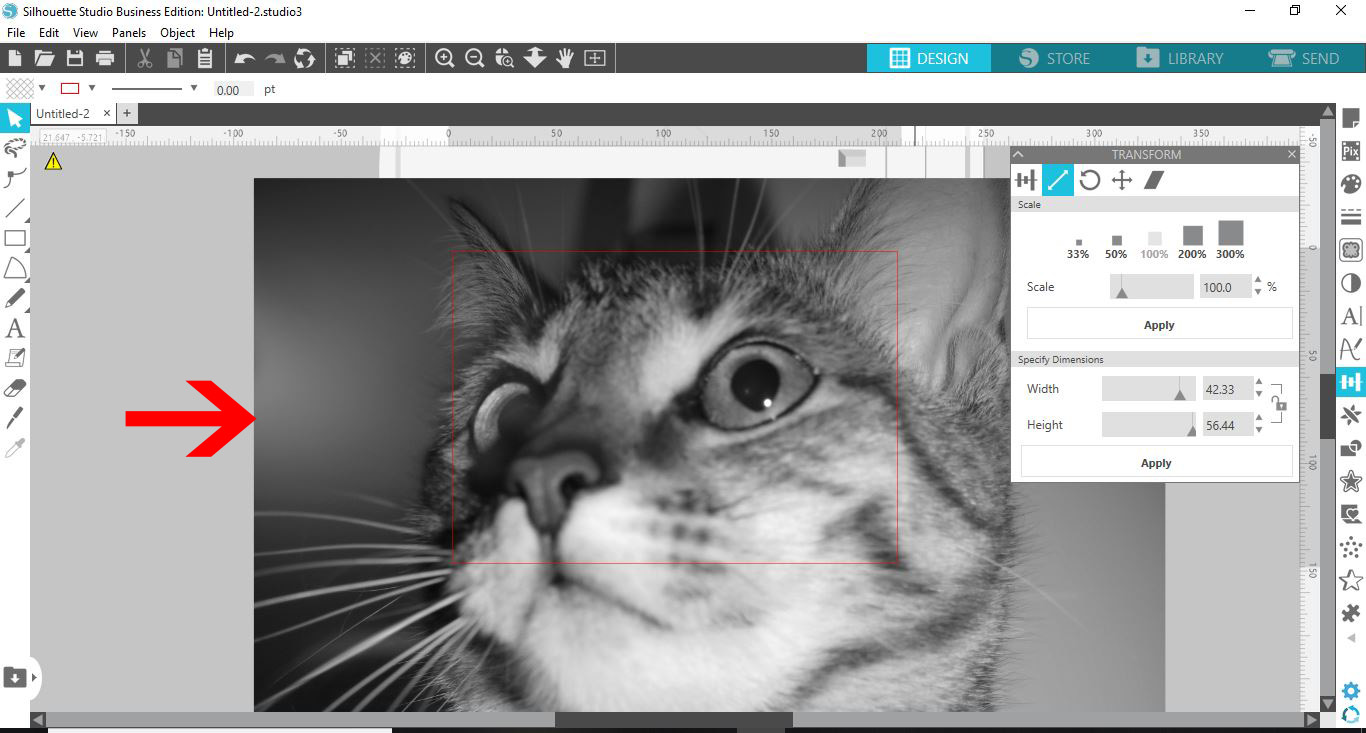Image resolution: width=1366 pixels, height=733 pixels.
Task: Click the Deselect All icon
Action: click(x=375, y=59)
